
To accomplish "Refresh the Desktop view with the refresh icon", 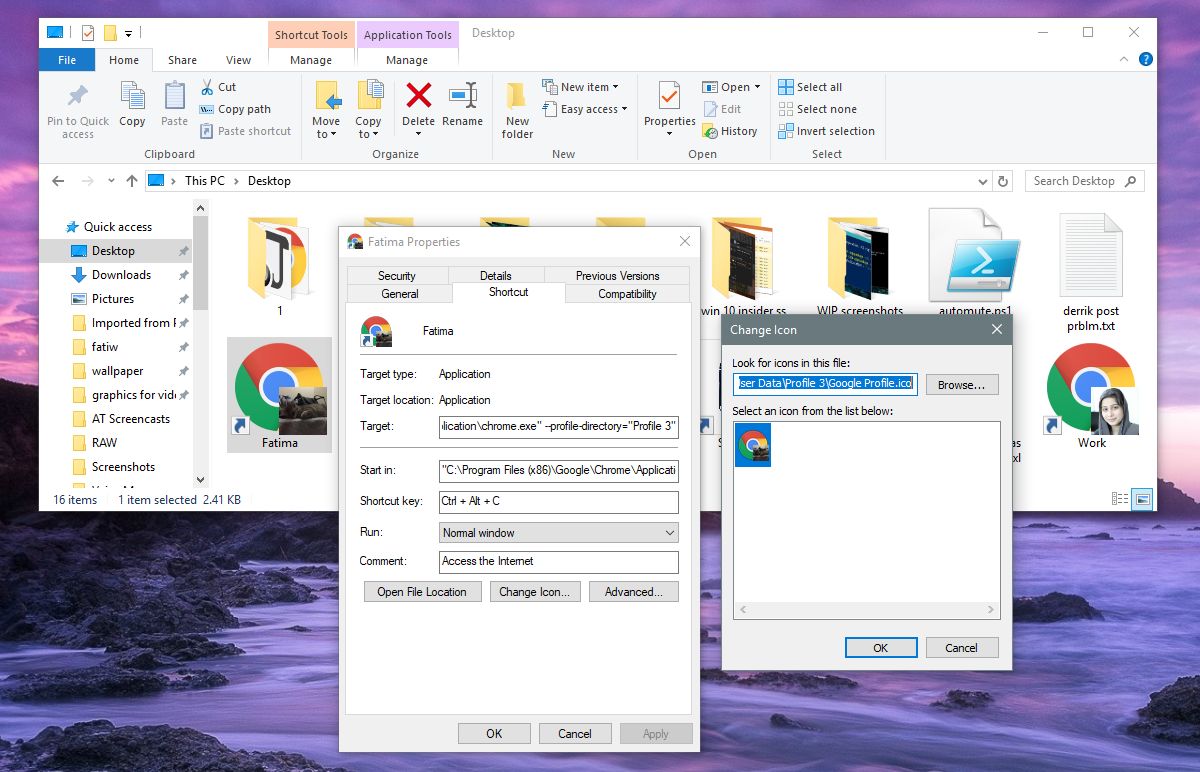I will coord(1003,181).
